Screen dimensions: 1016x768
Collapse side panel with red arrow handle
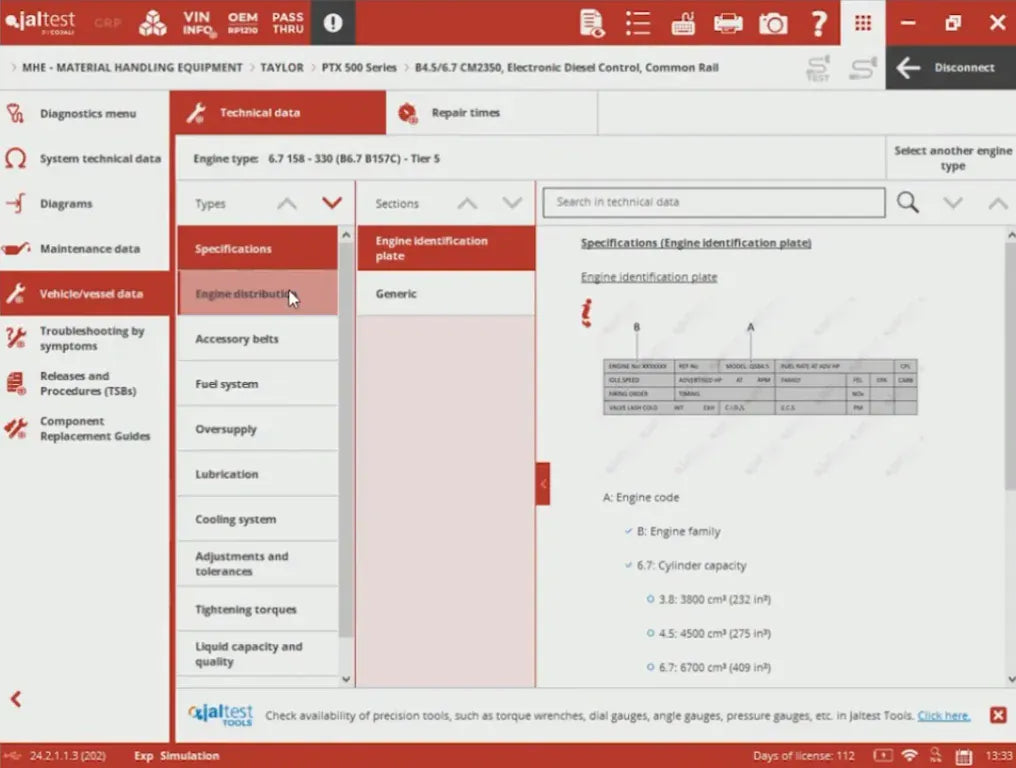coord(543,484)
